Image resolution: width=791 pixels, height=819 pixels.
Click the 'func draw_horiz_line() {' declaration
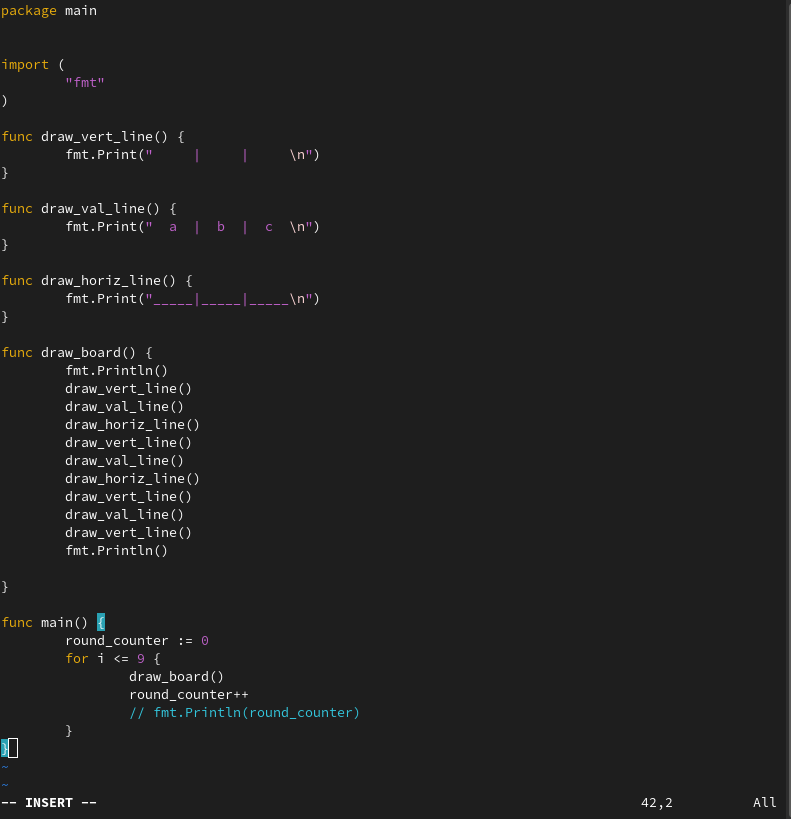(97, 281)
